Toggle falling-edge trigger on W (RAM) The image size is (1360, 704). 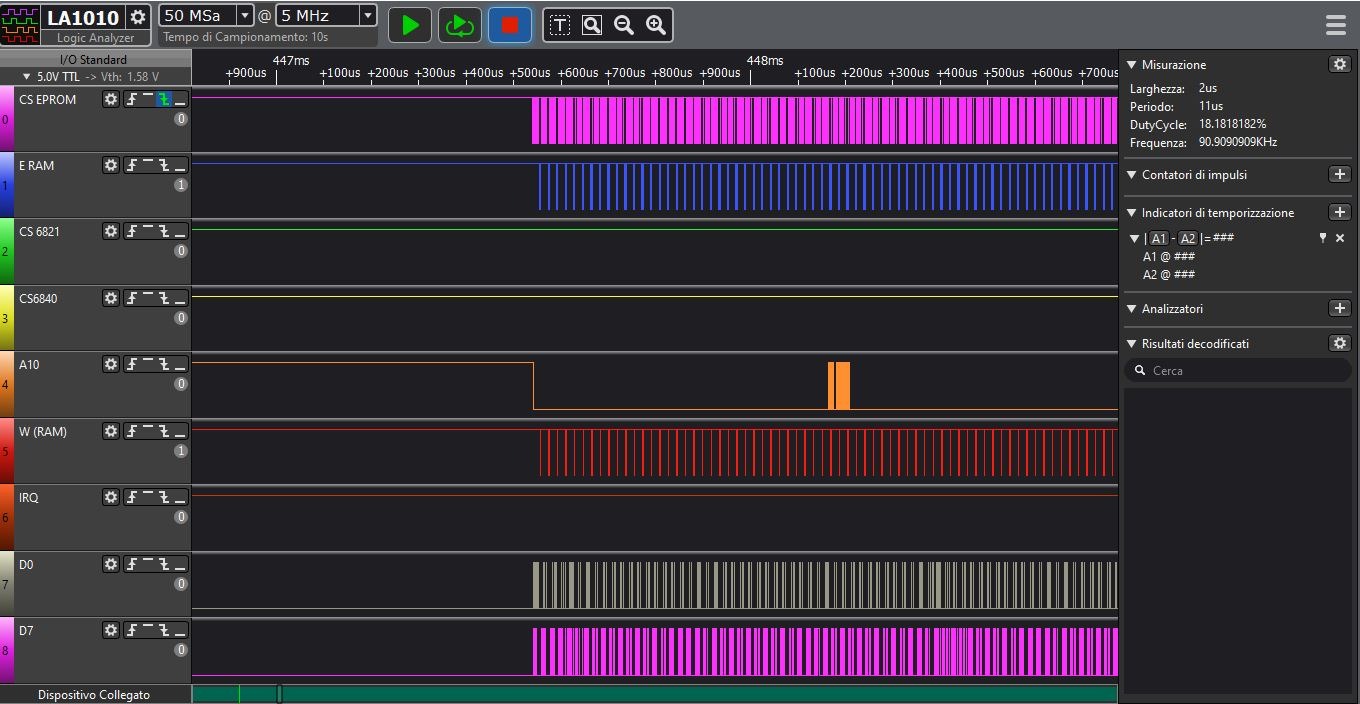point(164,431)
